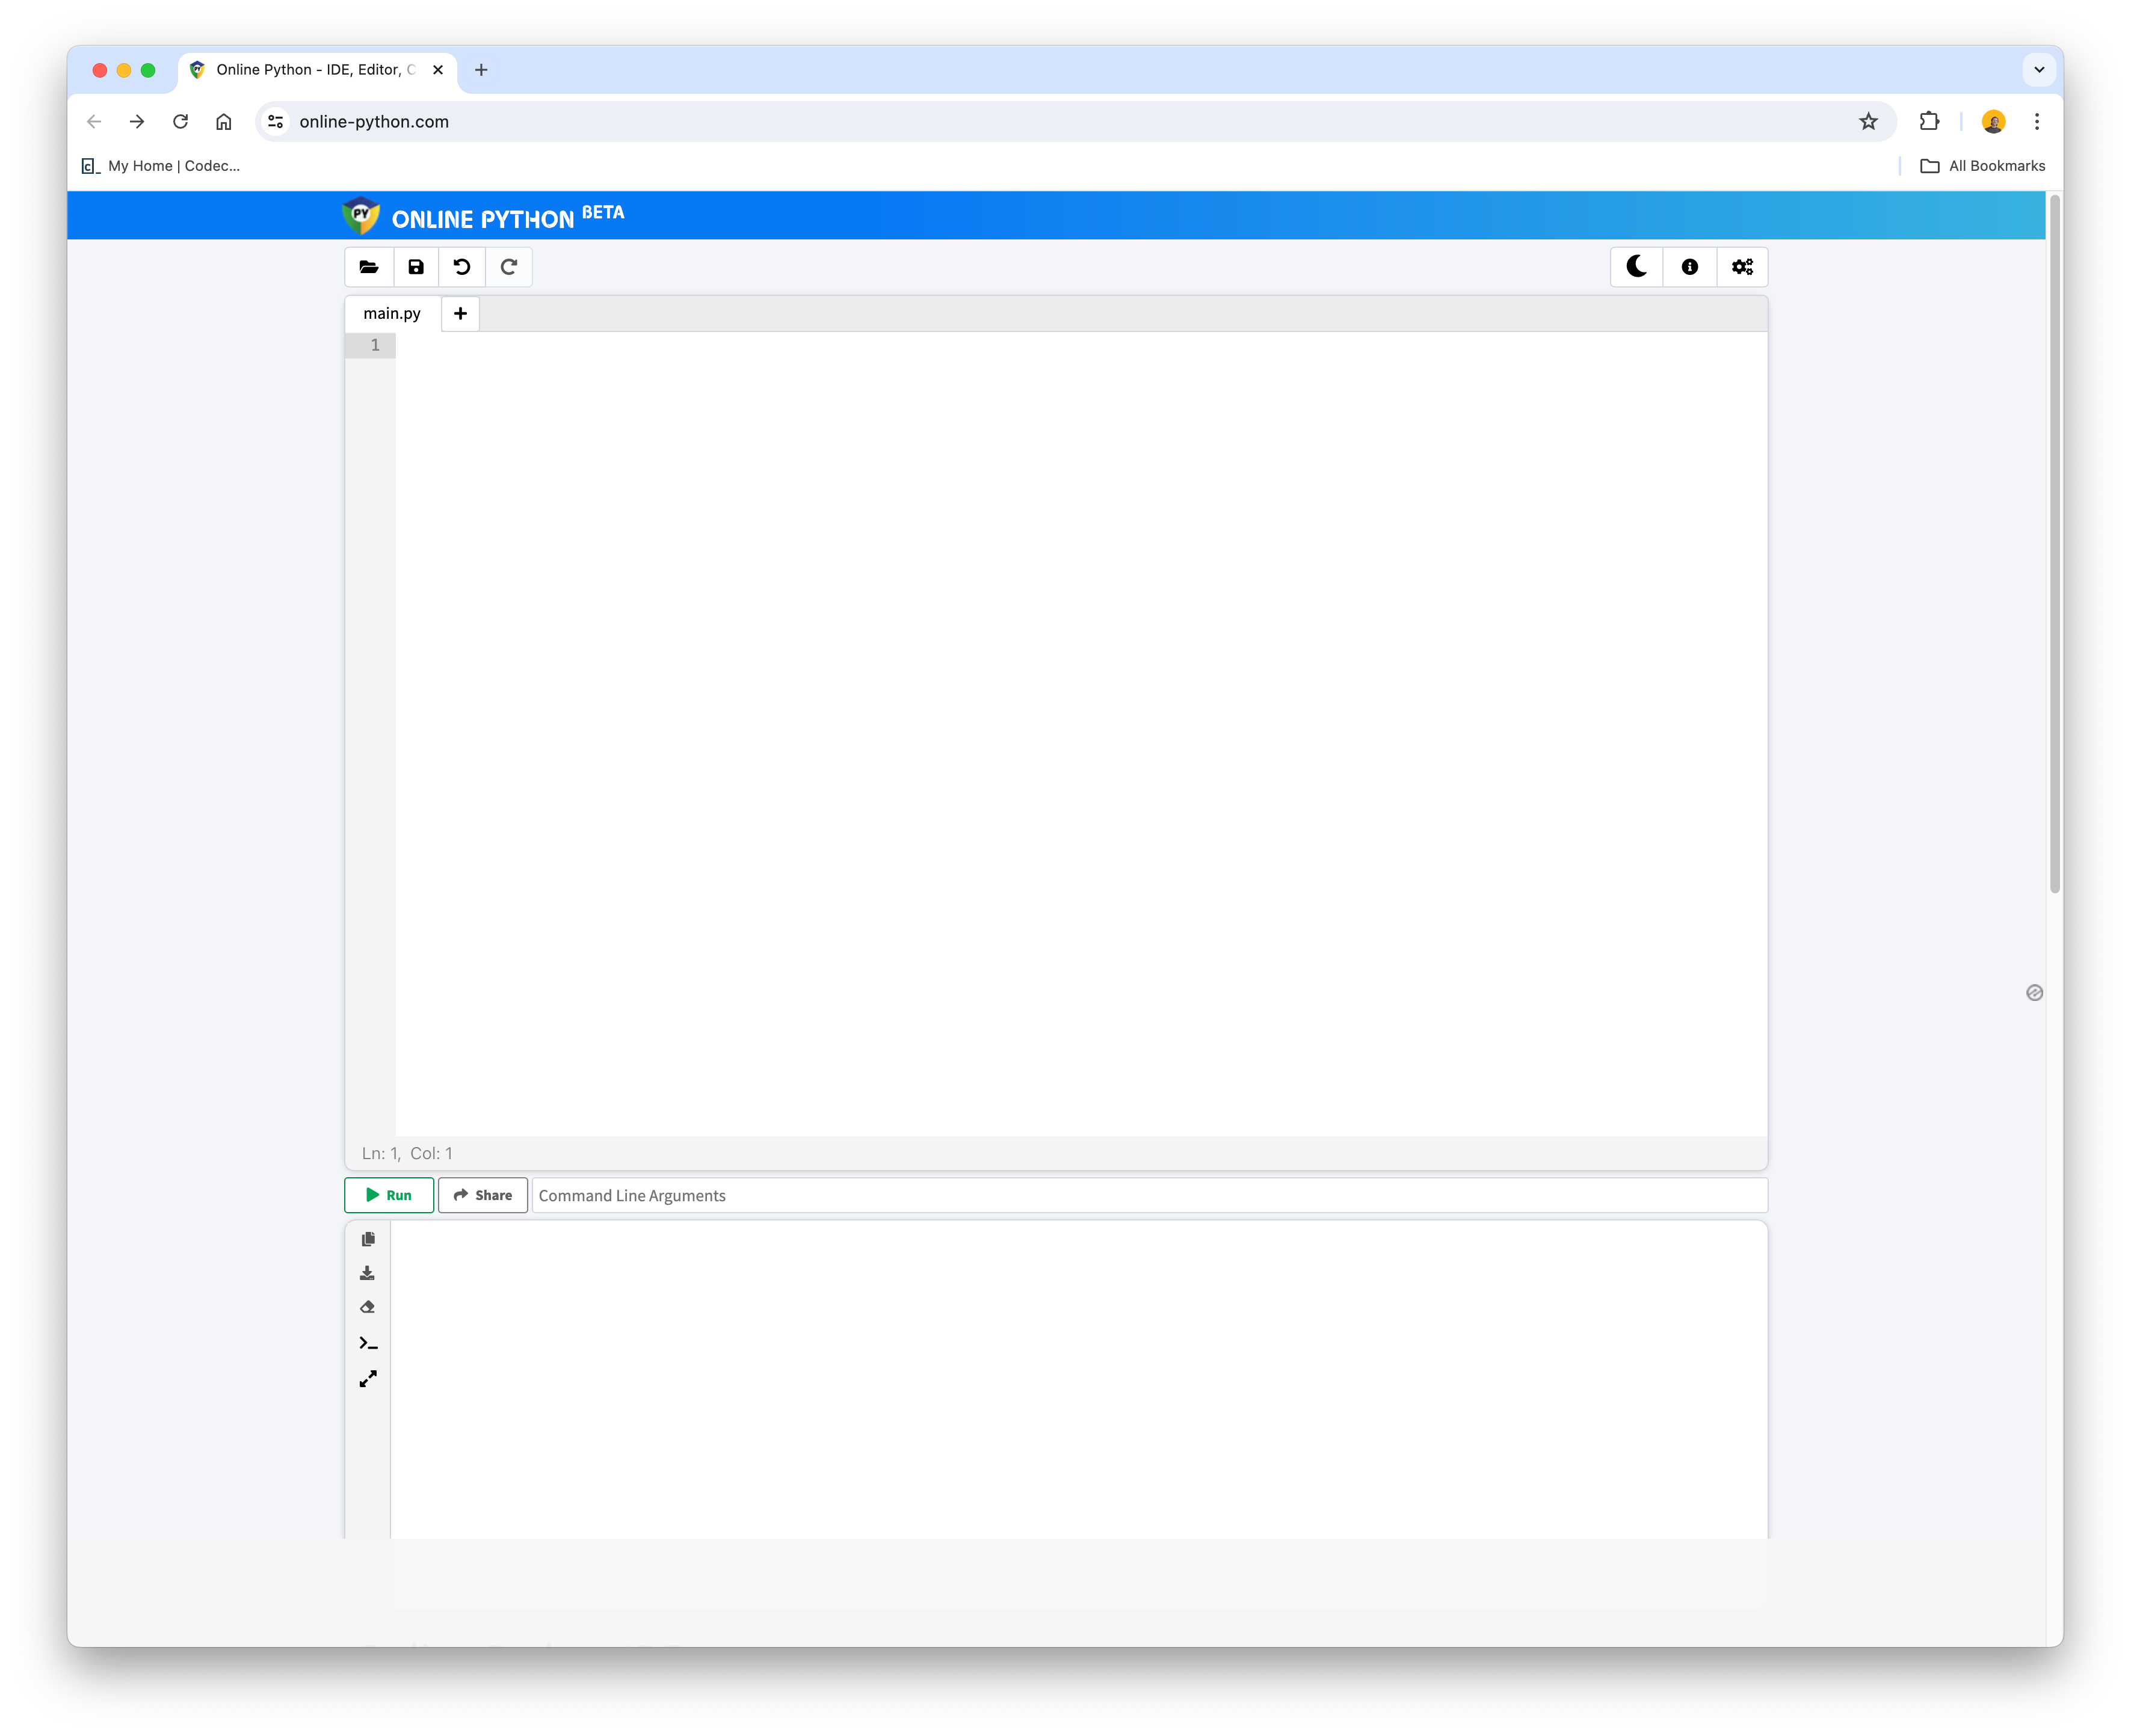Add a new file tab
Viewport: 2131px width, 1736px height.
click(x=460, y=314)
